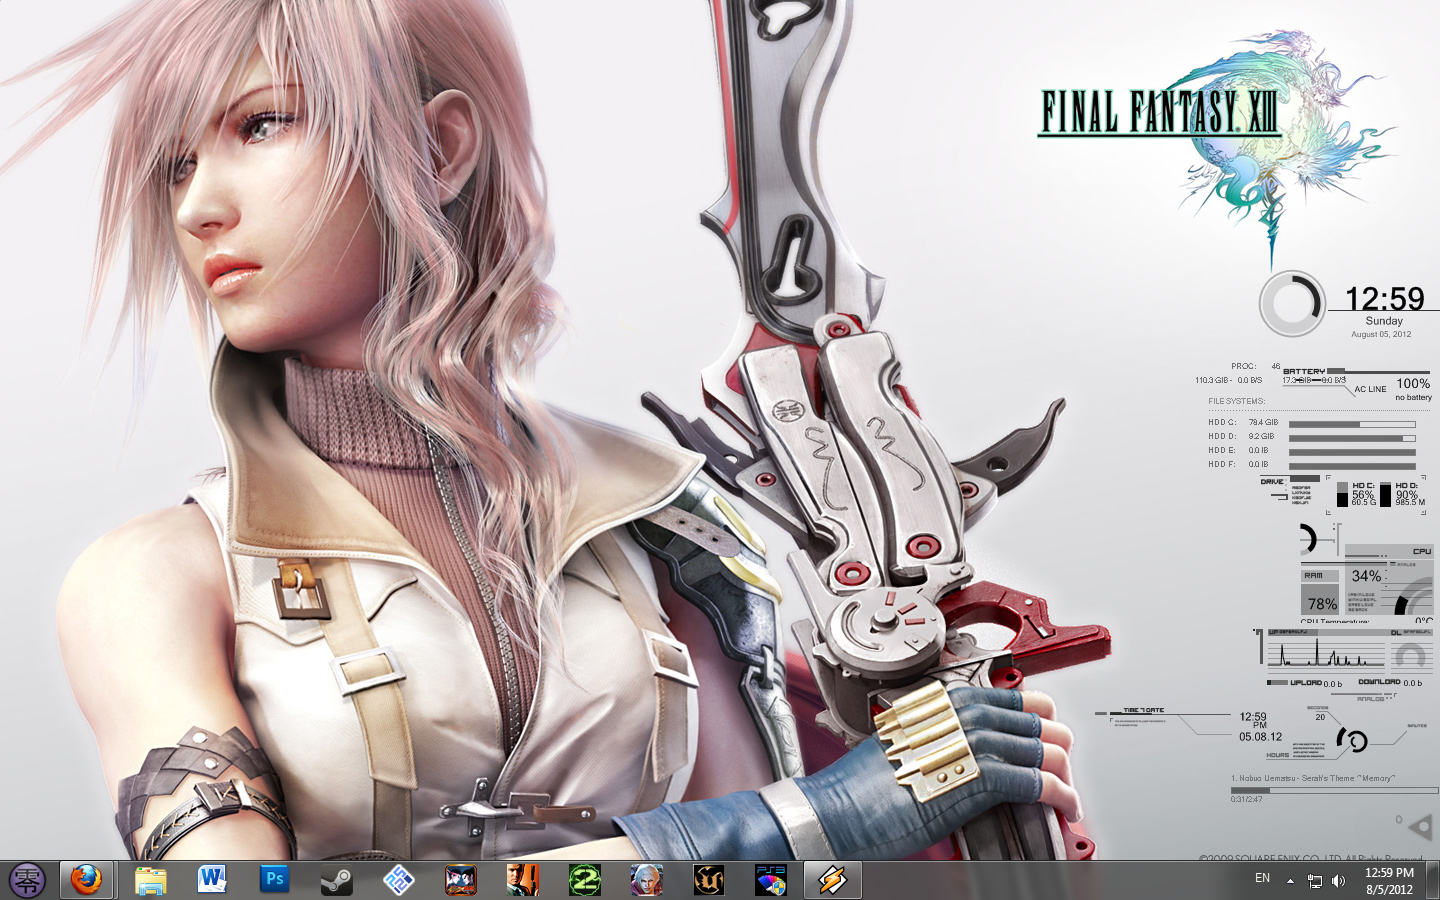This screenshot has height=900, width=1440.
Task: Click the "DOWNLOAD 0.0 b" readout
Action: coord(1390,683)
